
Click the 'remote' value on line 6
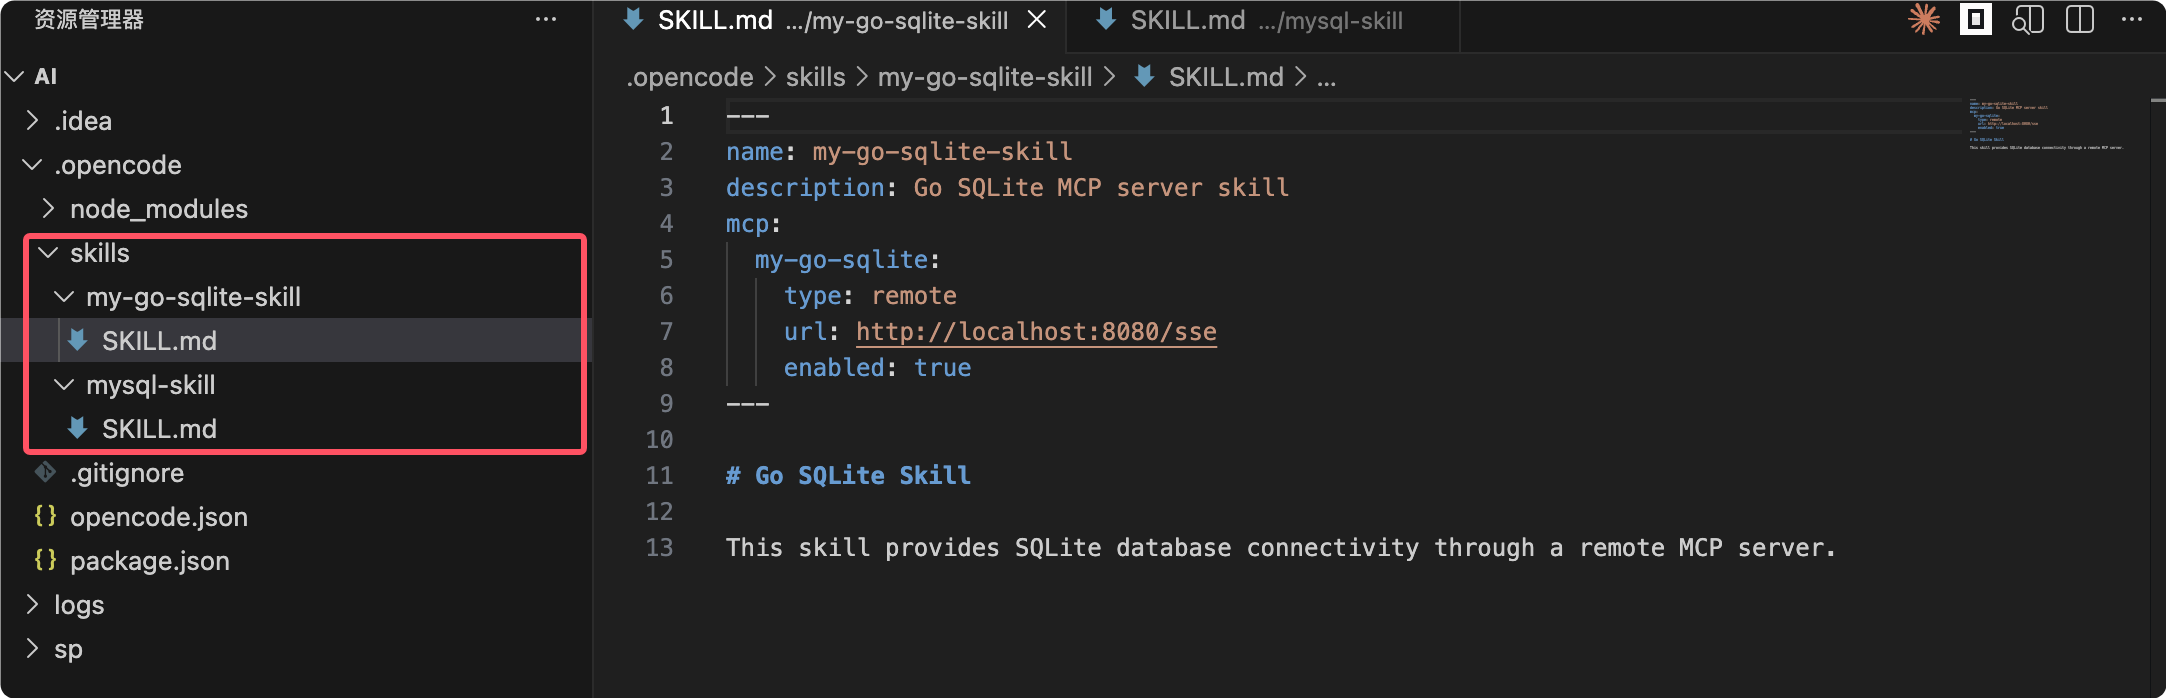(x=914, y=296)
